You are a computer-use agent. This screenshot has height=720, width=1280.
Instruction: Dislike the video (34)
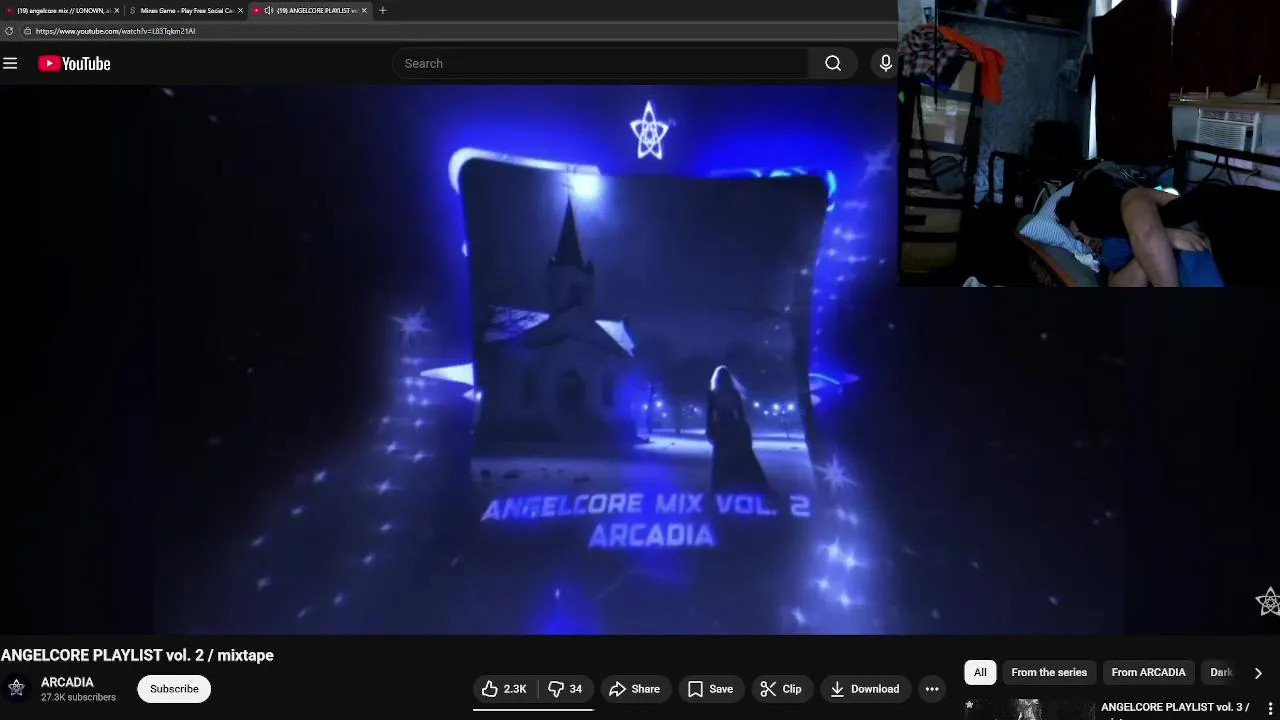click(565, 689)
